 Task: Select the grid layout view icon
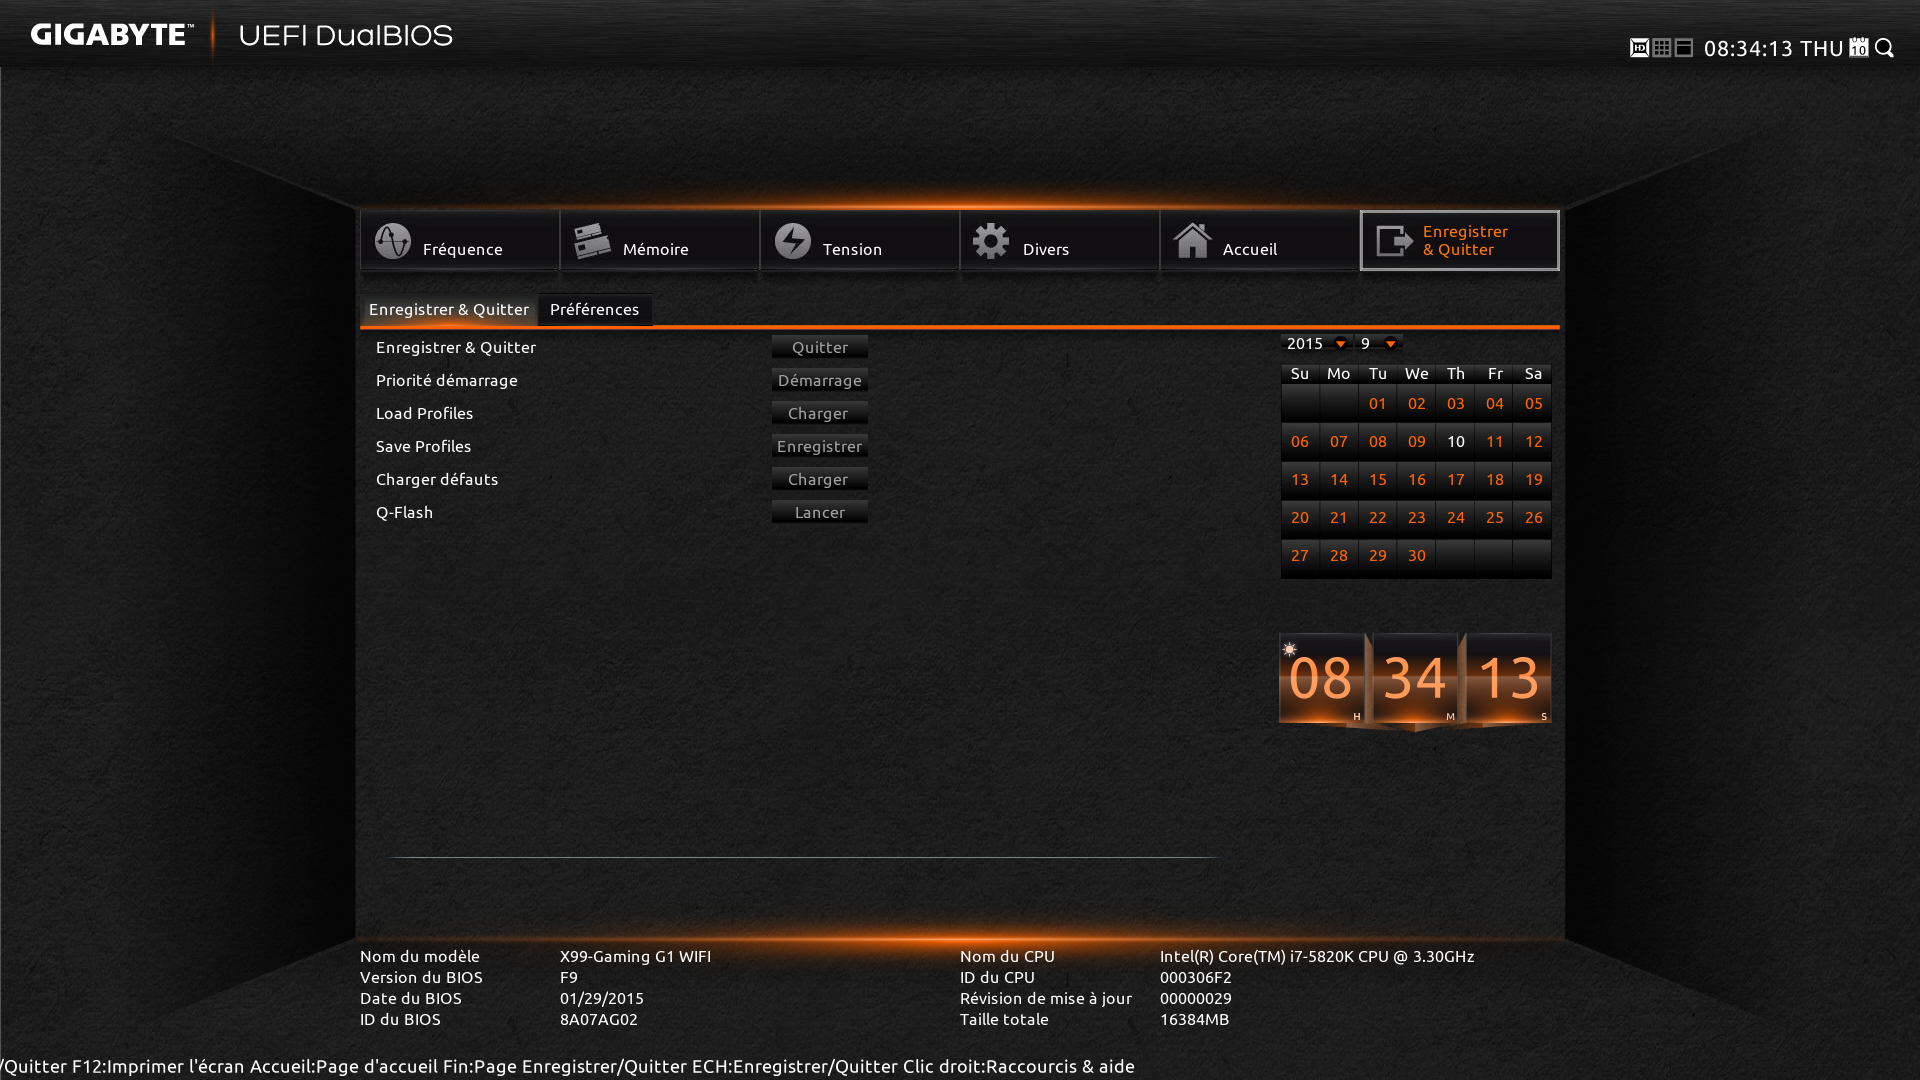[1661, 48]
